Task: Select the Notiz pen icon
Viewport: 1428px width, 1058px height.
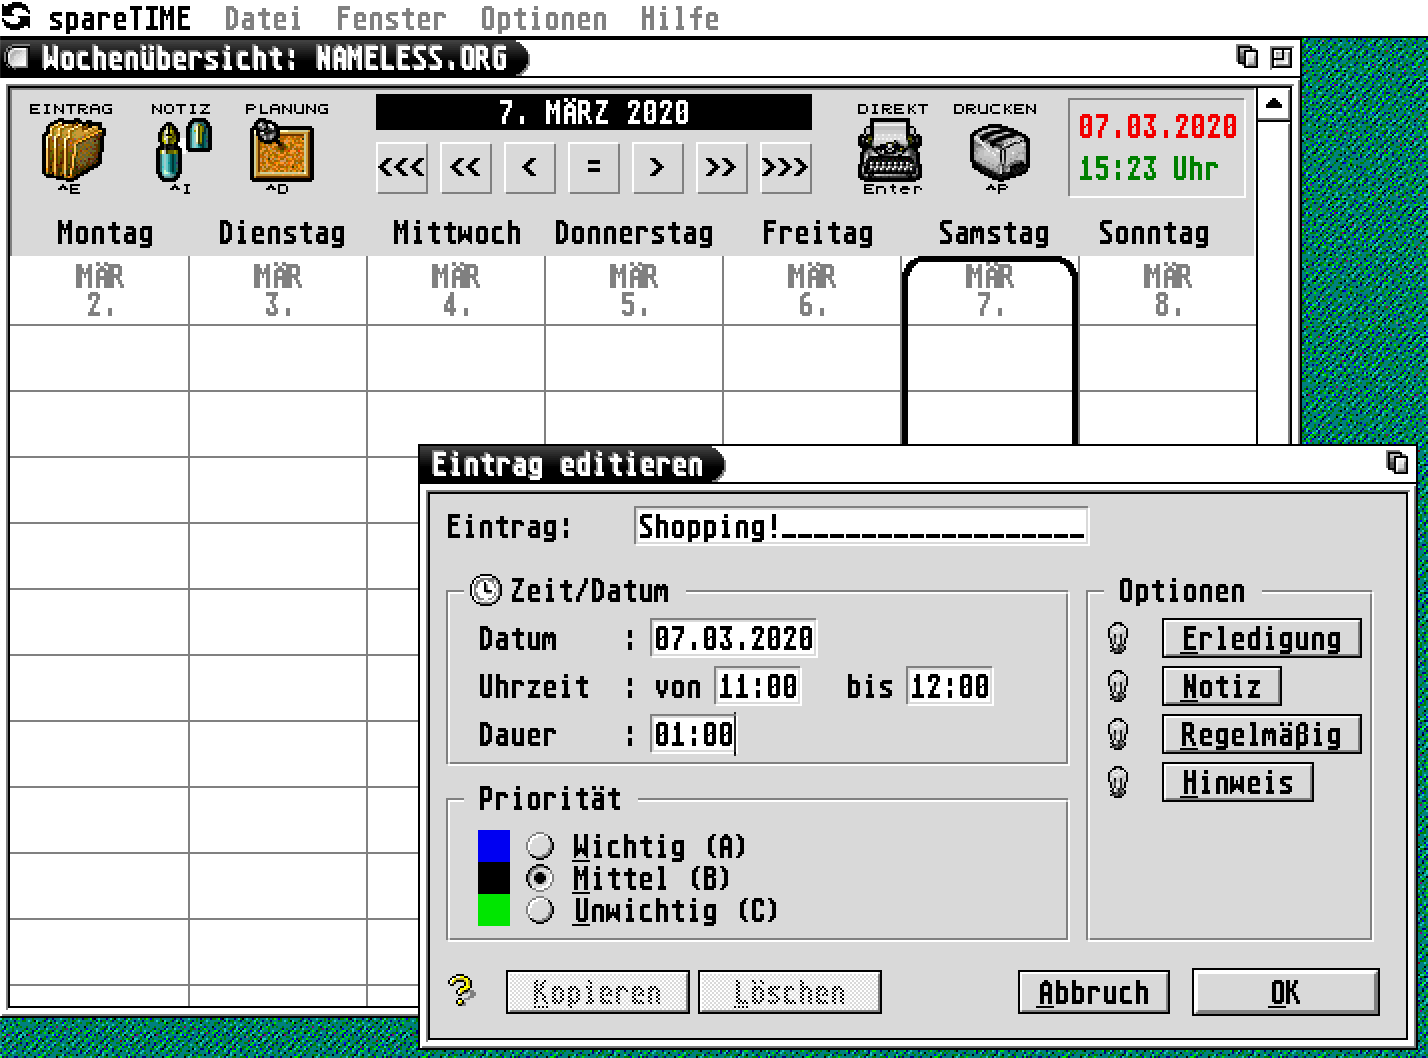Action: (x=181, y=150)
